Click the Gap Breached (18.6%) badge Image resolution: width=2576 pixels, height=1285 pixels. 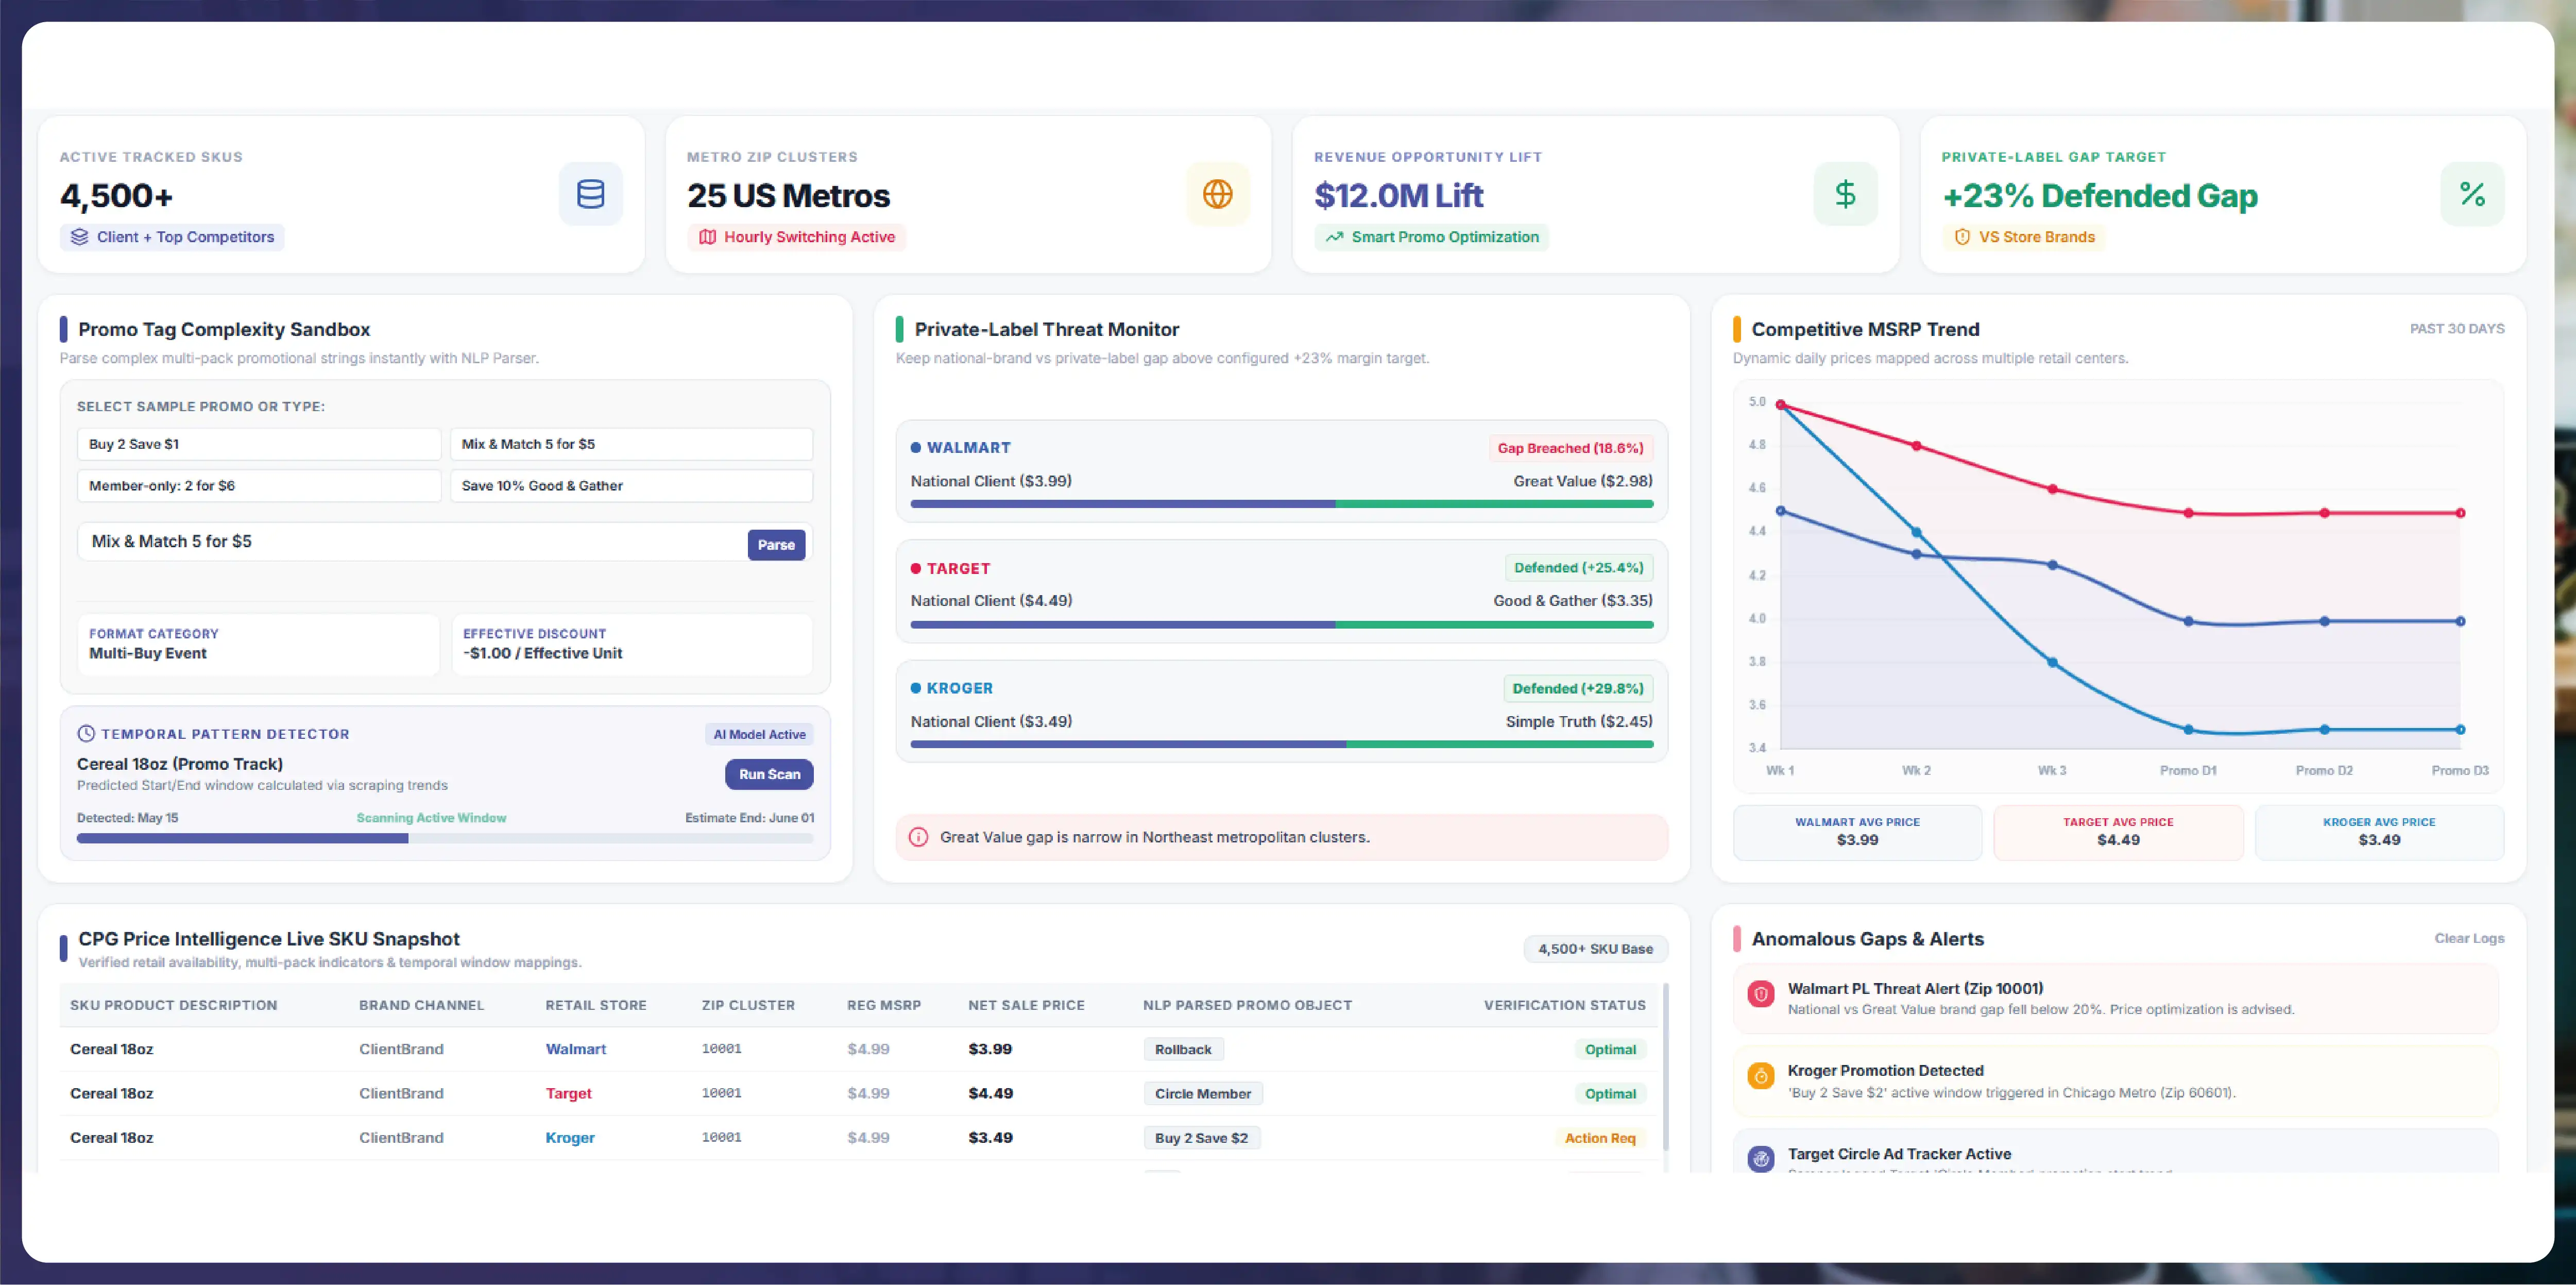pyautogui.click(x=1570, y=448)
